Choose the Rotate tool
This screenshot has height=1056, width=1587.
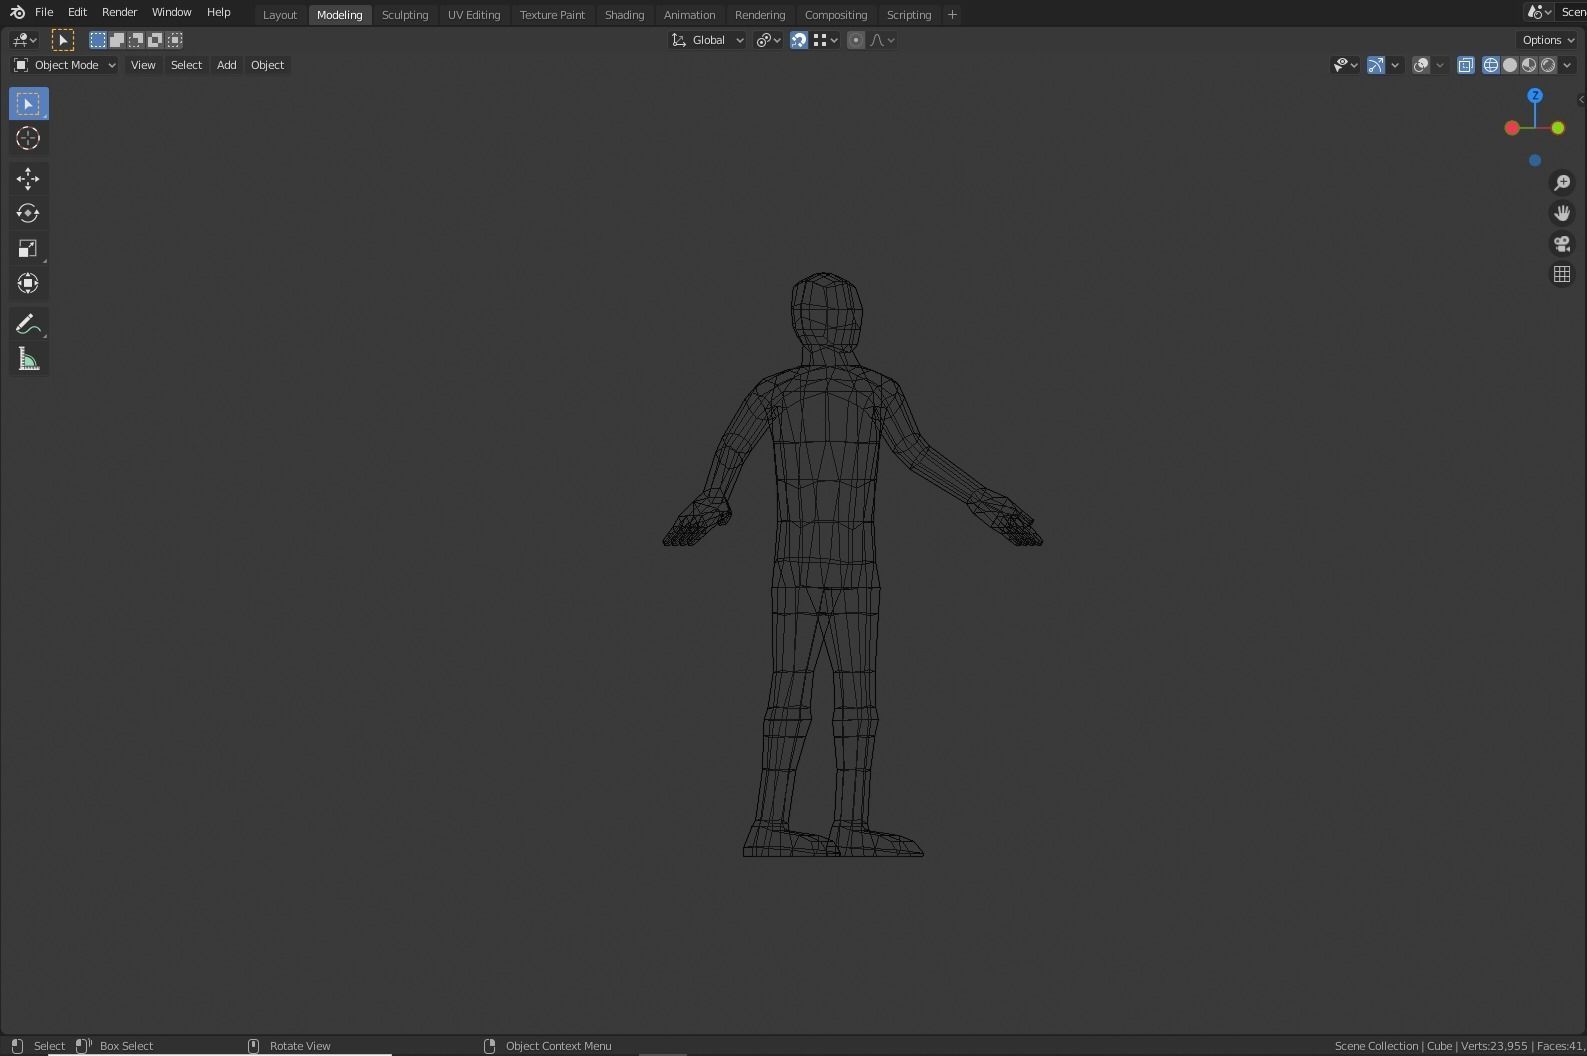point(28,214)
